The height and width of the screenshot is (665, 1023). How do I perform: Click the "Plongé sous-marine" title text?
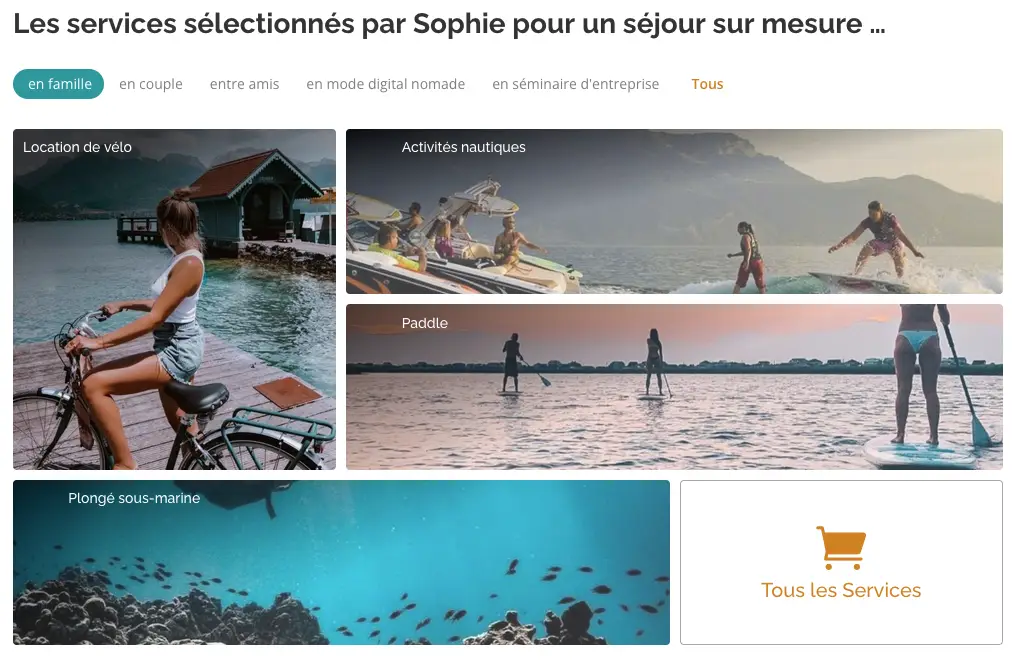click(x=134, y=498)
